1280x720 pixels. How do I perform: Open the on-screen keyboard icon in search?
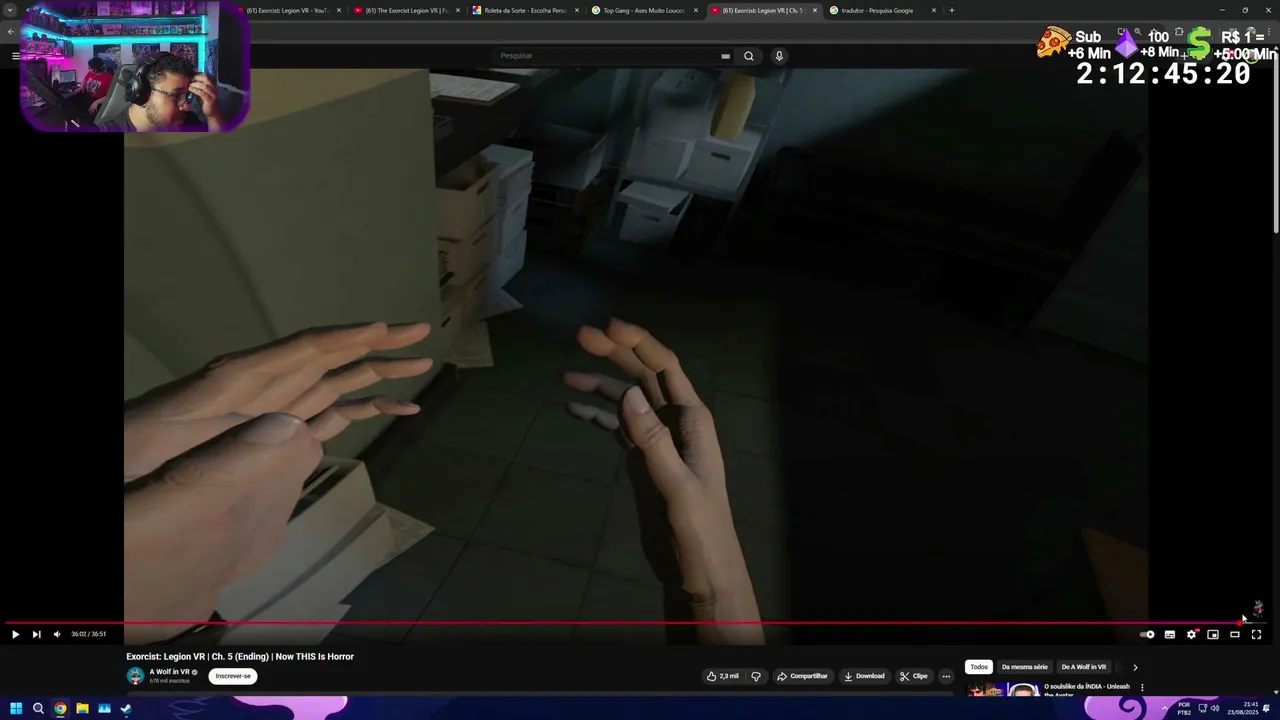[x=725, y=56]
